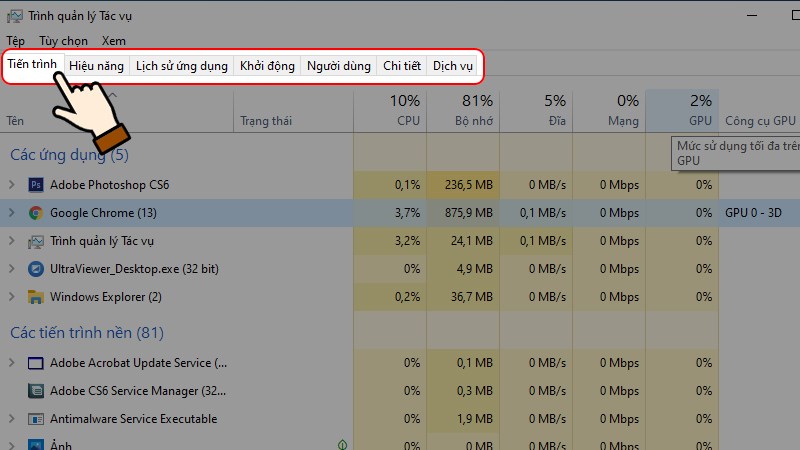Click the Các ứng dụng (5) group header
The width and height of the screenshot is (800, 450).
click(69, 155)
